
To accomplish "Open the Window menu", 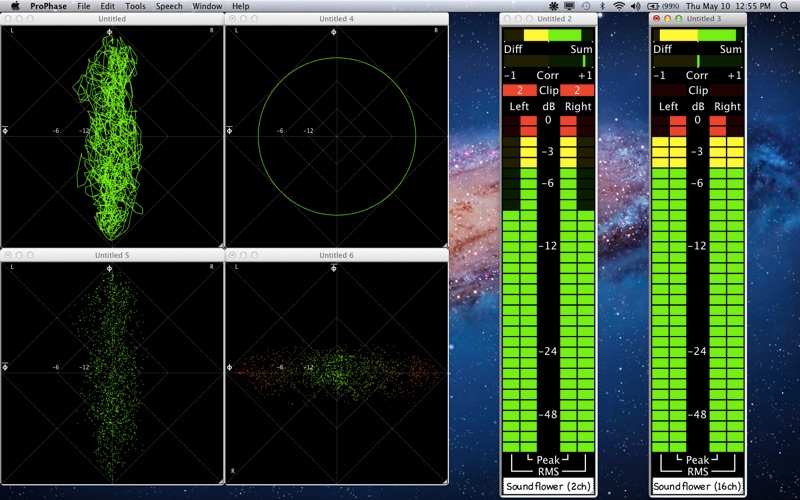I will tap(207, 6).
